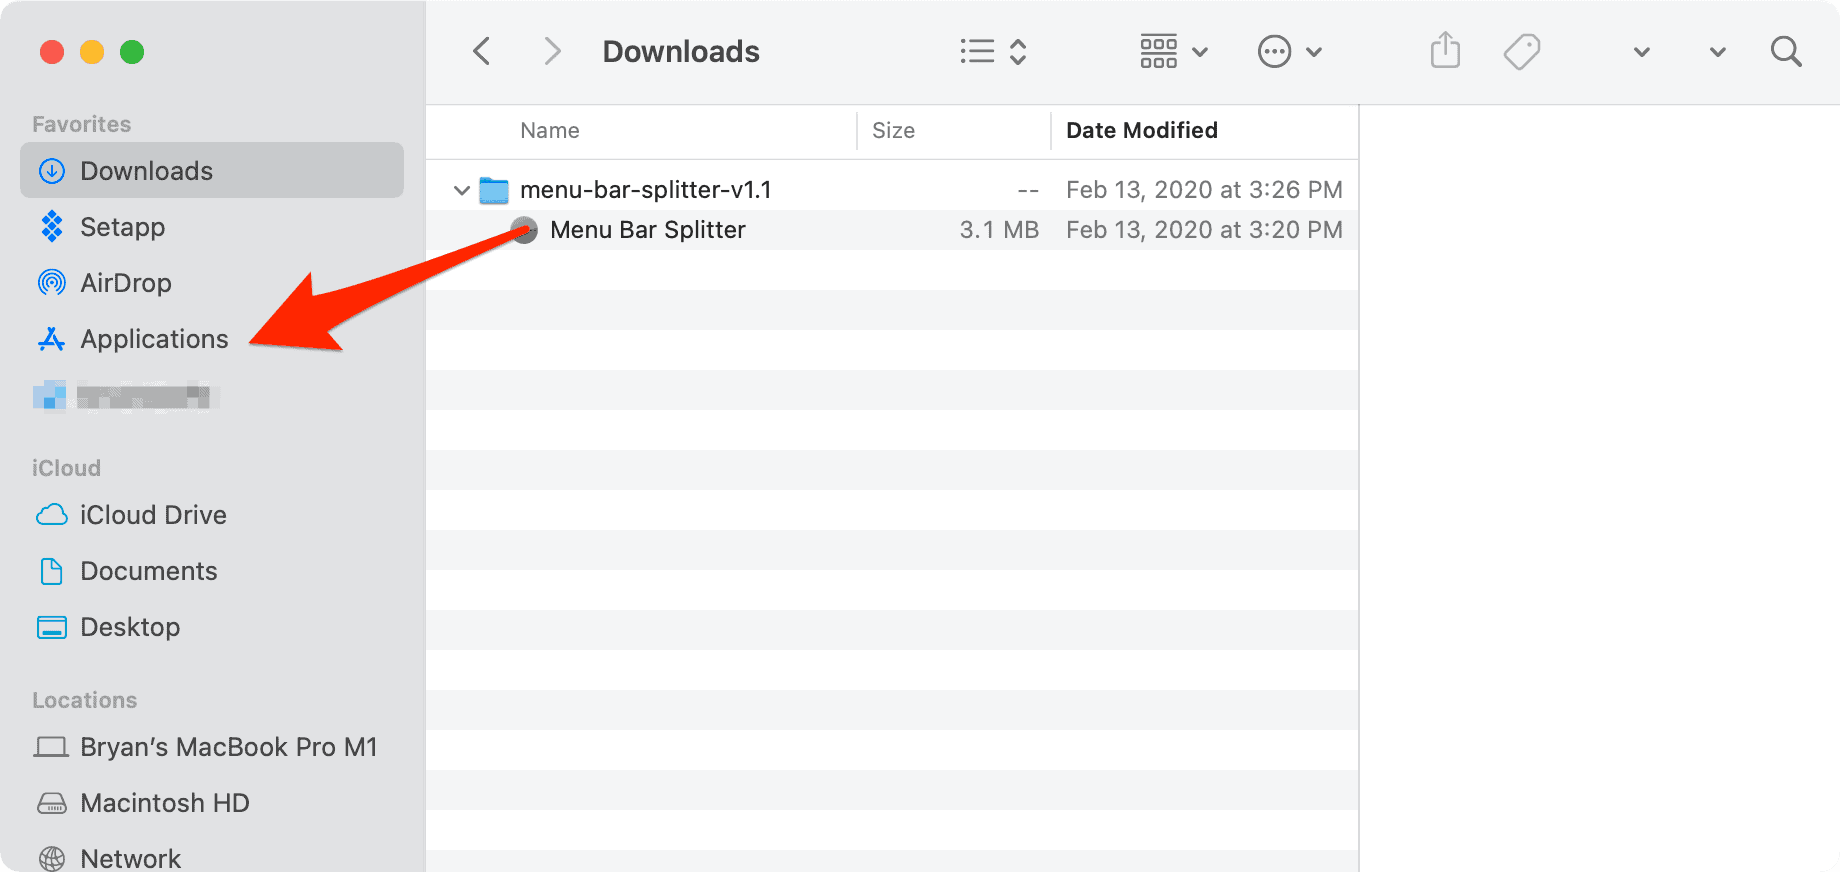Screen dimensions: 1840x872
Task: Open AirDrop in the sidebar
Action: click(212, 283)
